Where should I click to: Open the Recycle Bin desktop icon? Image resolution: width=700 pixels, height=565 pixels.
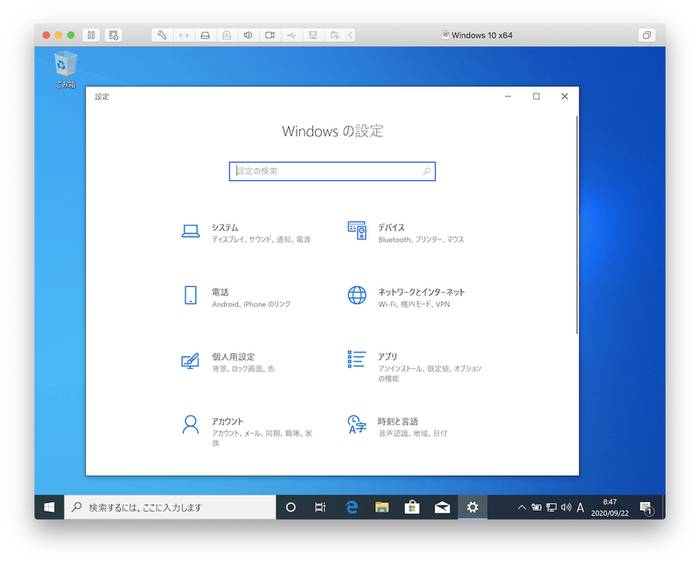click(x=66, y=70)
